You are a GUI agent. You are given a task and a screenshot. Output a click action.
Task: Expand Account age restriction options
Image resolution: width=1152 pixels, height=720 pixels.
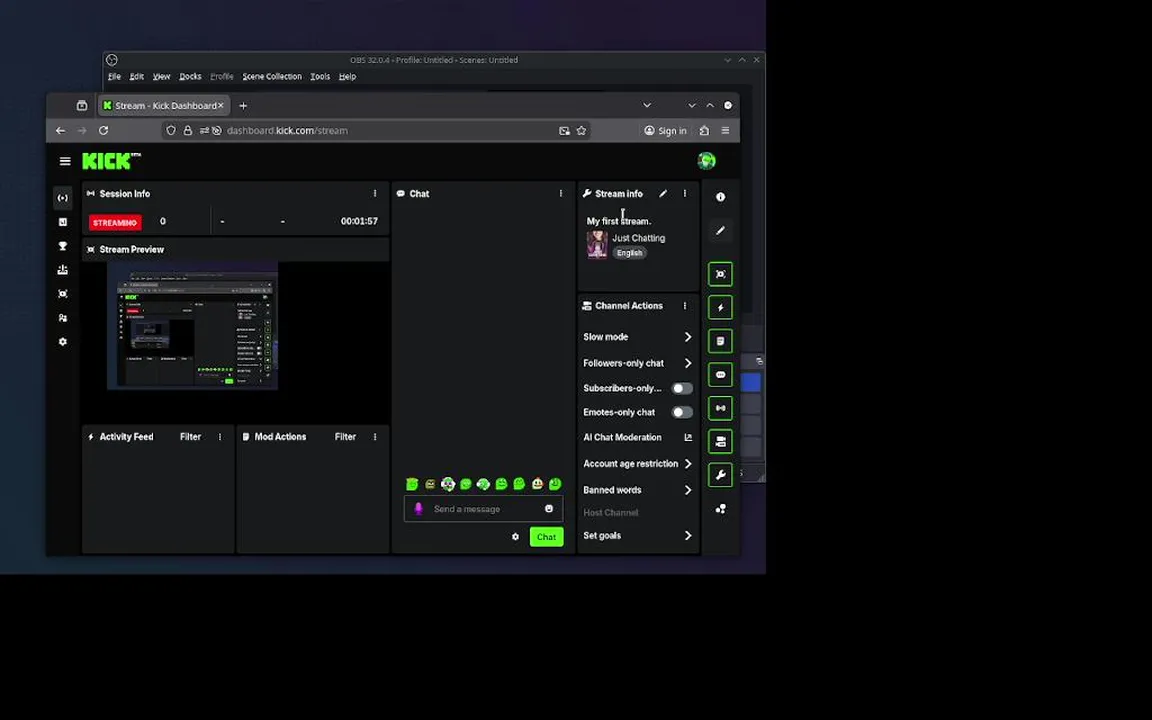tap(638, 464)
